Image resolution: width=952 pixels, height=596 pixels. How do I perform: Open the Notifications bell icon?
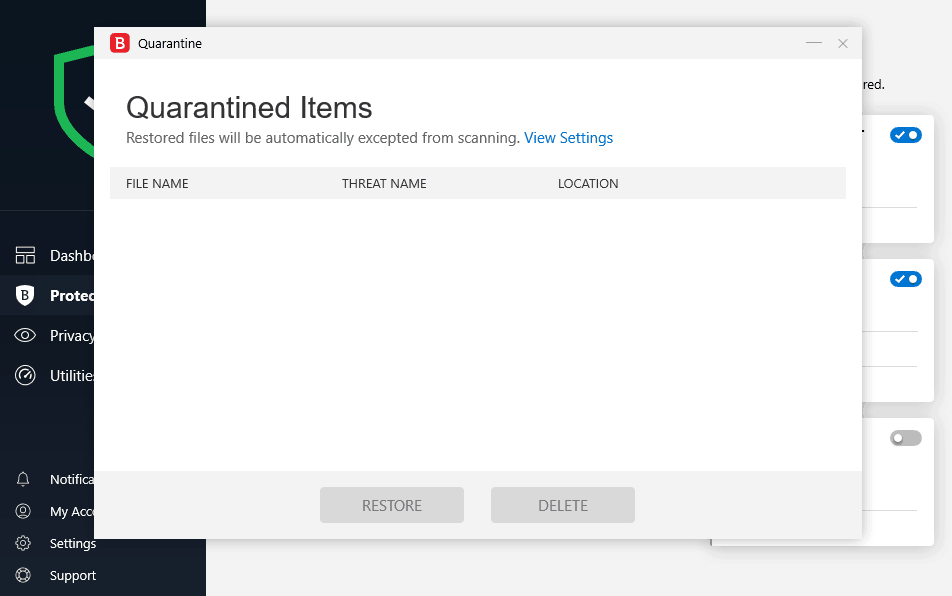[x=25, y=479]
